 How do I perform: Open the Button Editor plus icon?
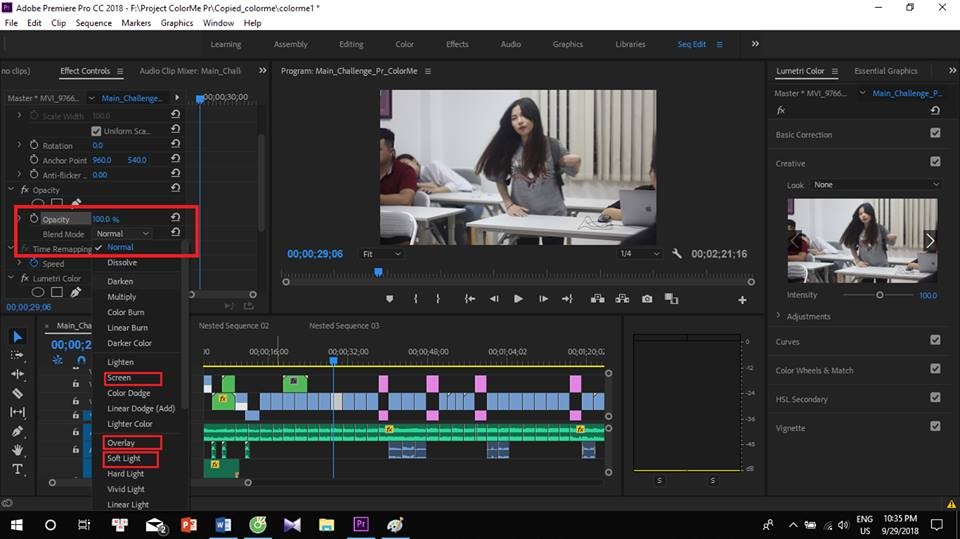(742, 300)
